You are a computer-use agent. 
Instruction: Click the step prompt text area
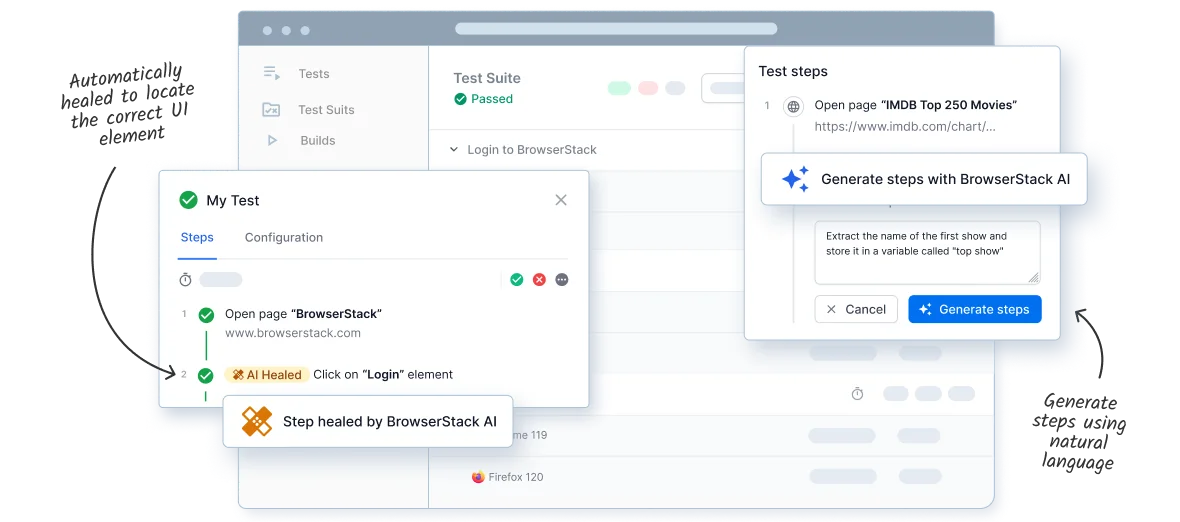pyautogui.click(x=927, y=252)
